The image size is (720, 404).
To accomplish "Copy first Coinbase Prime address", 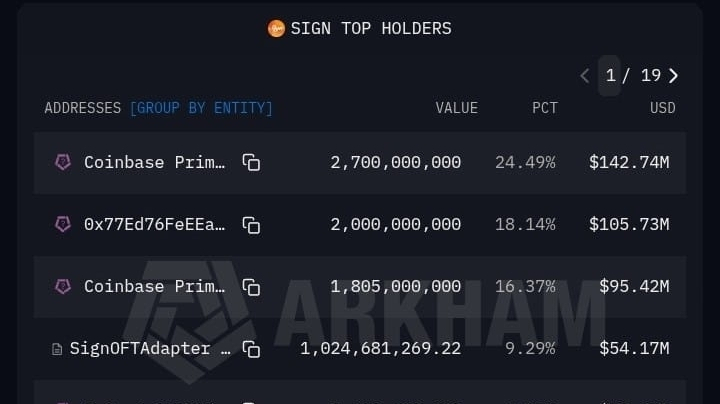I will [251, 162].
